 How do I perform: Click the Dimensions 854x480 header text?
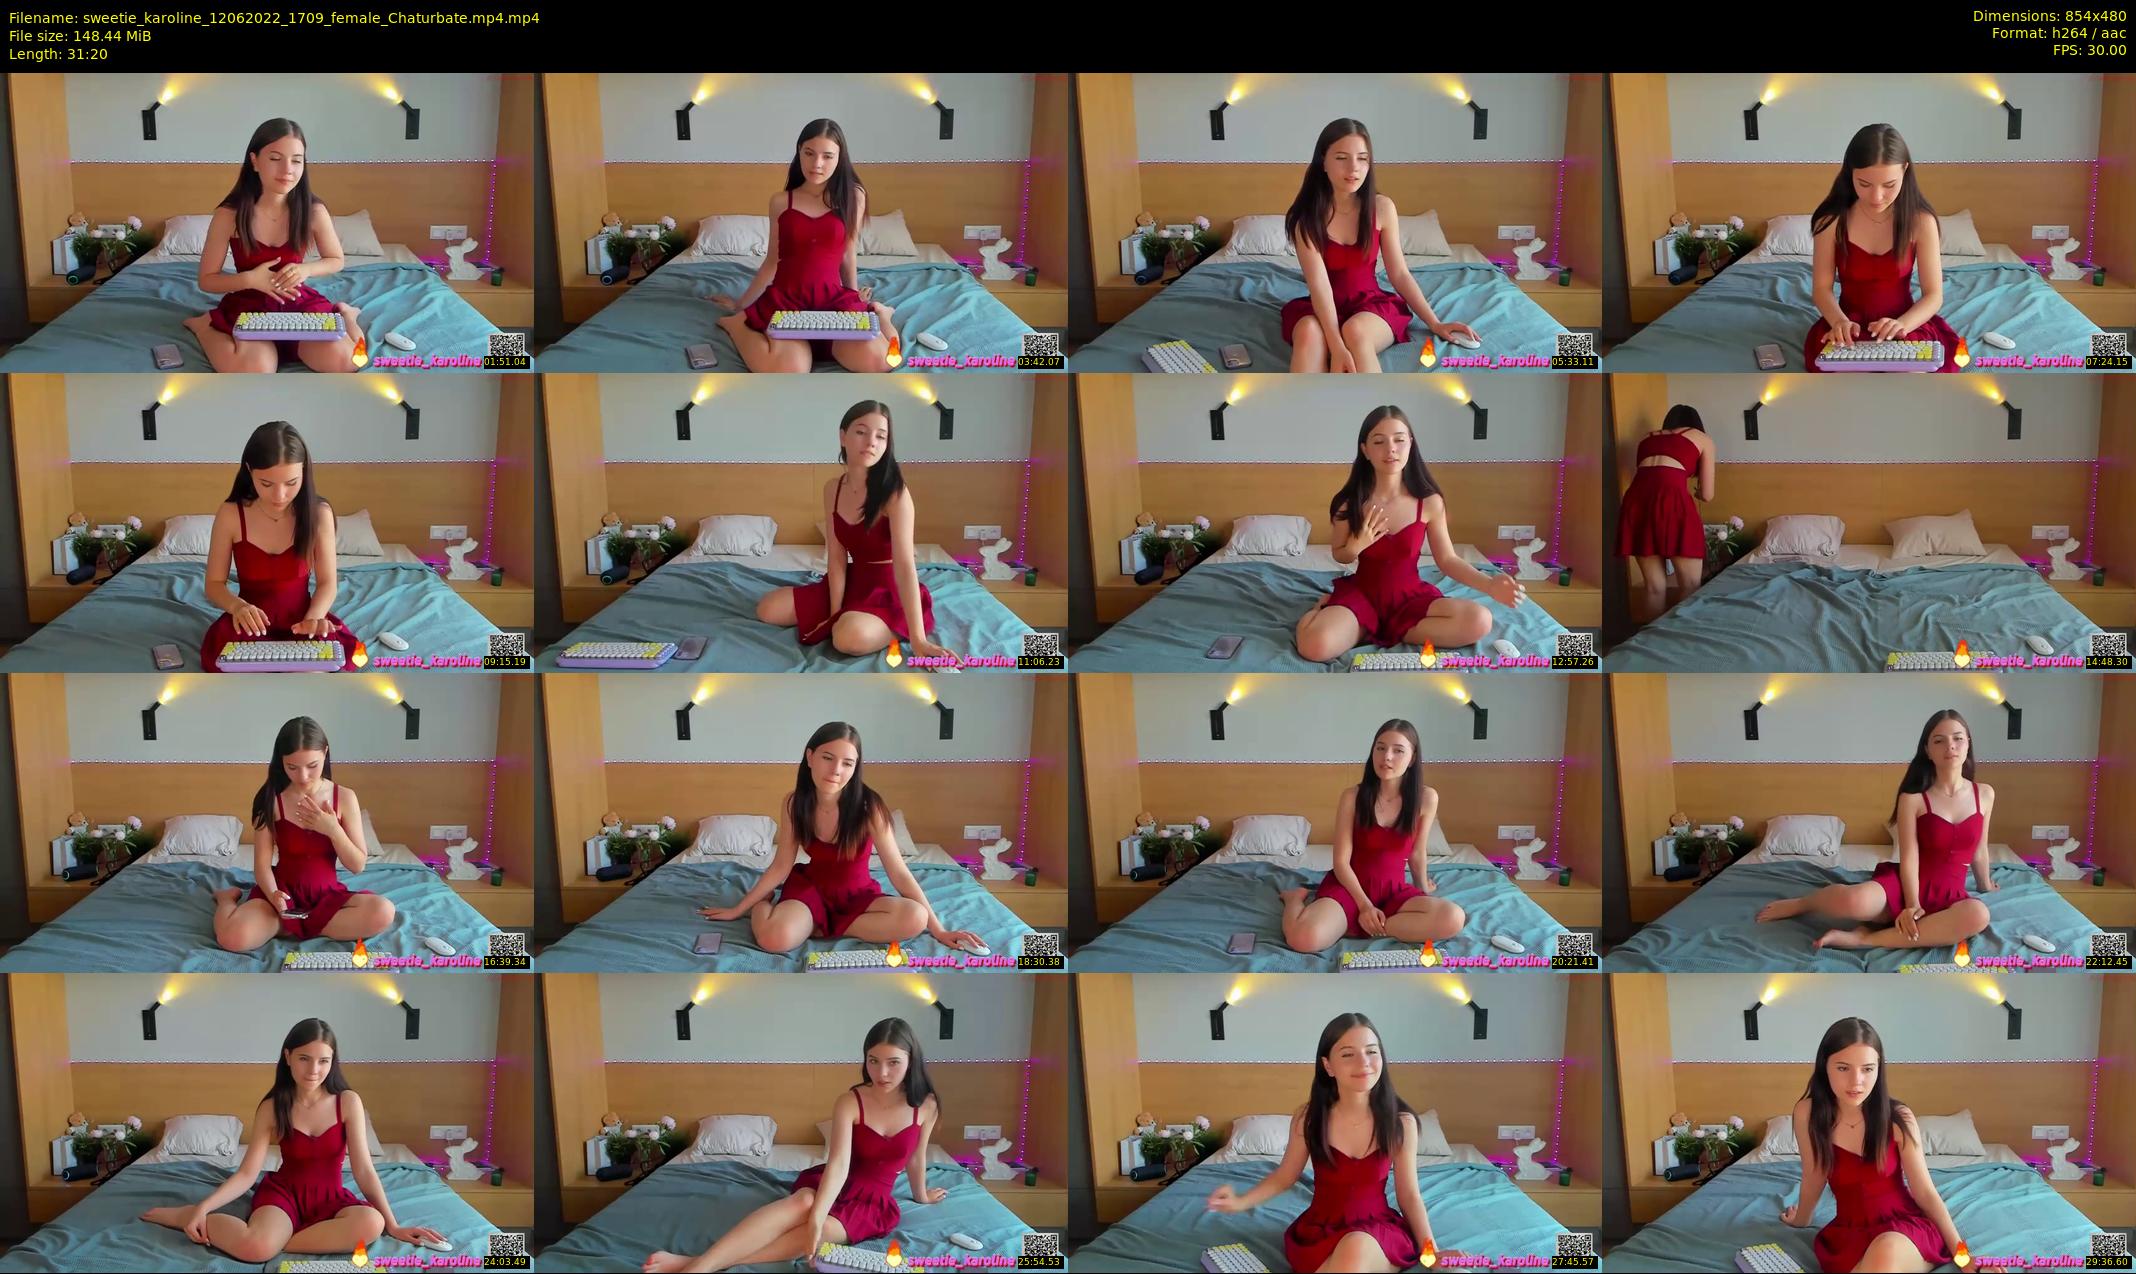click(2049, 16)
